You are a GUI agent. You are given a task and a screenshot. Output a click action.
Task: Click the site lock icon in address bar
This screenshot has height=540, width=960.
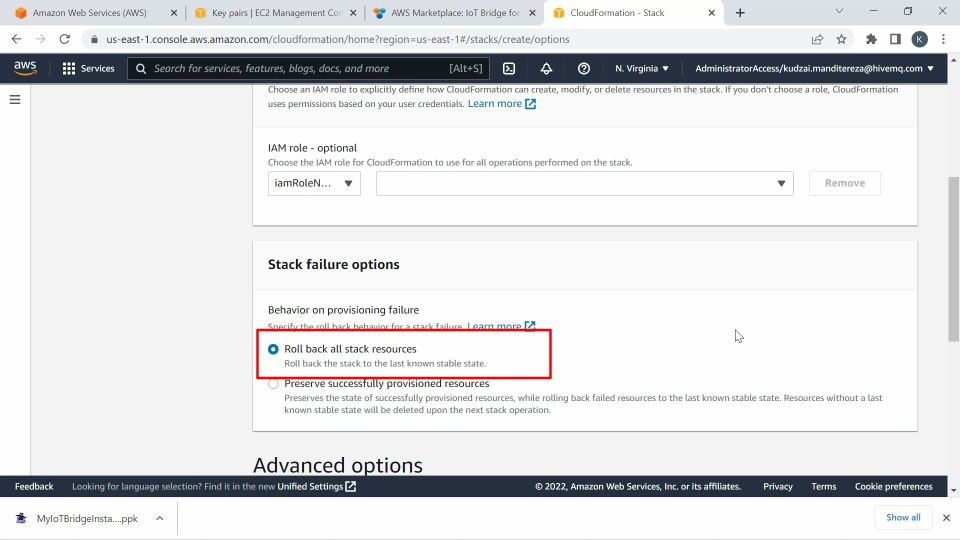94,39
